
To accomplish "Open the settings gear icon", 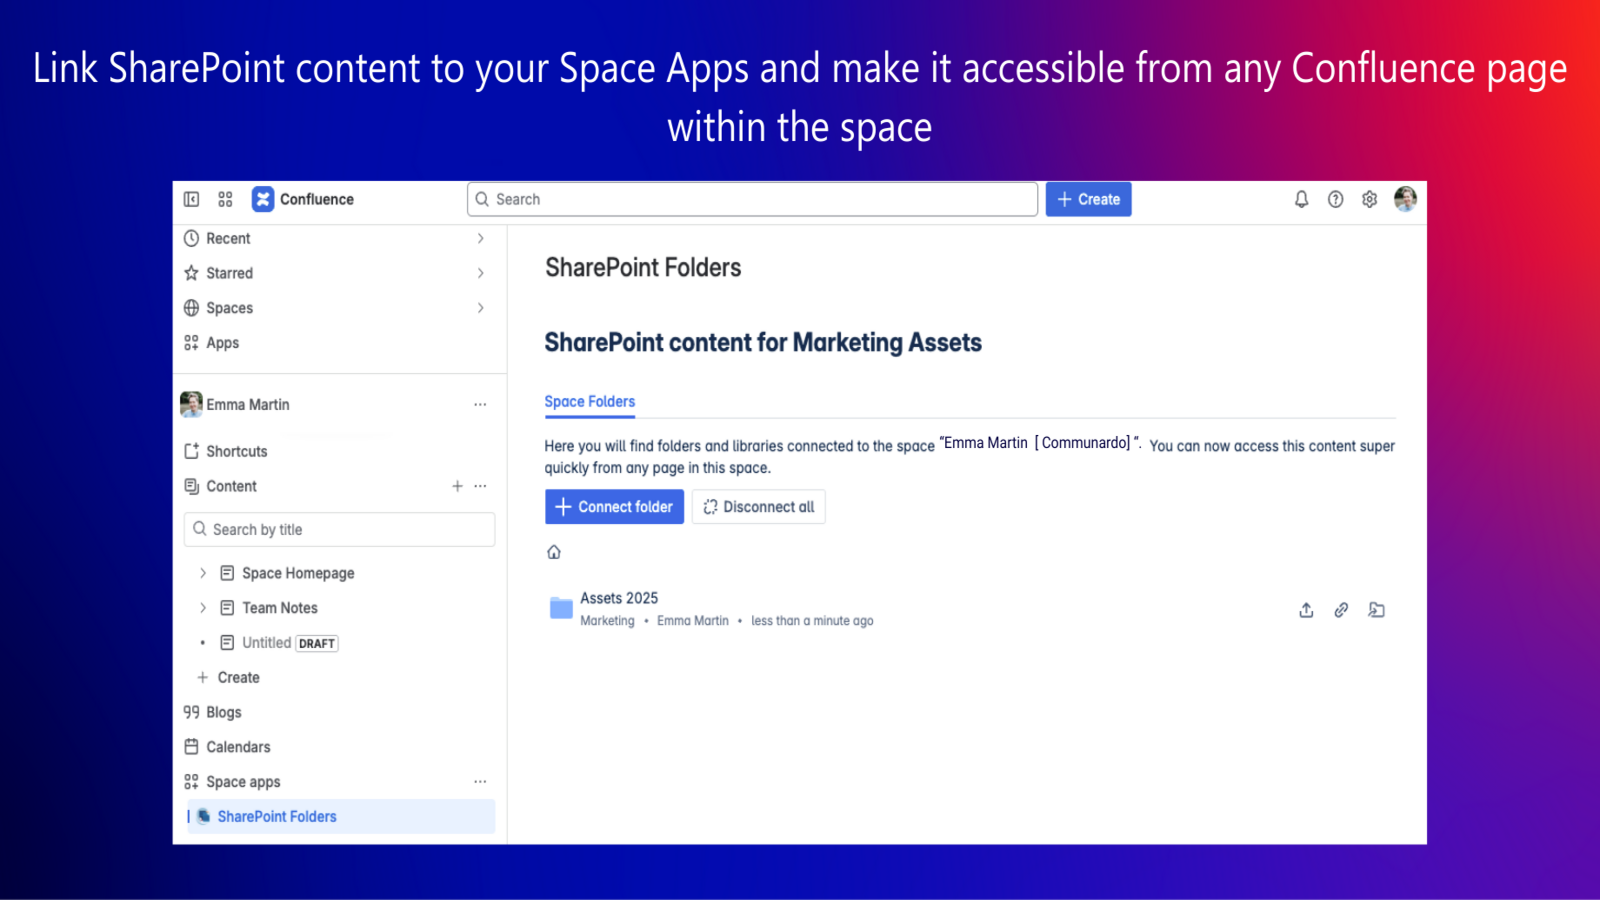I will [x=1369, y=199].
